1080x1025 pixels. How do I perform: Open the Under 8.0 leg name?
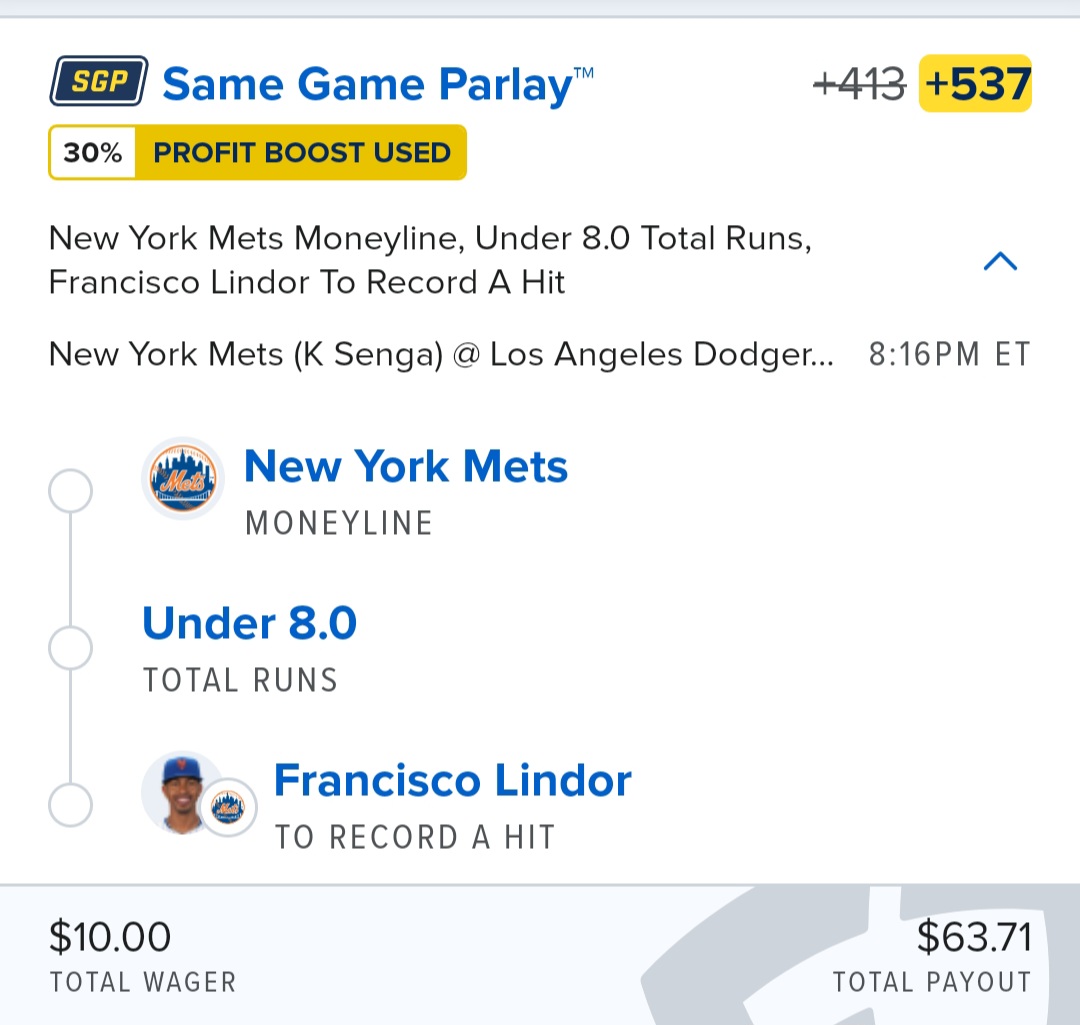249,623
